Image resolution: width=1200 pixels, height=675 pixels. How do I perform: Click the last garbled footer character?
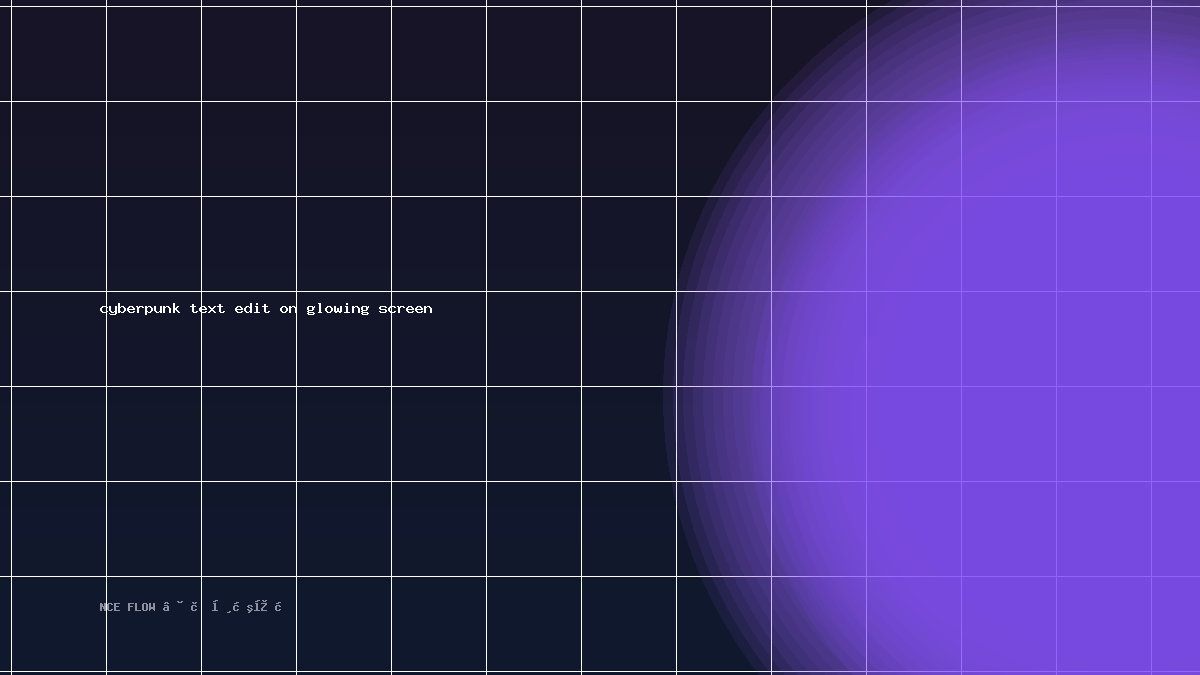(x=278, y=606)
